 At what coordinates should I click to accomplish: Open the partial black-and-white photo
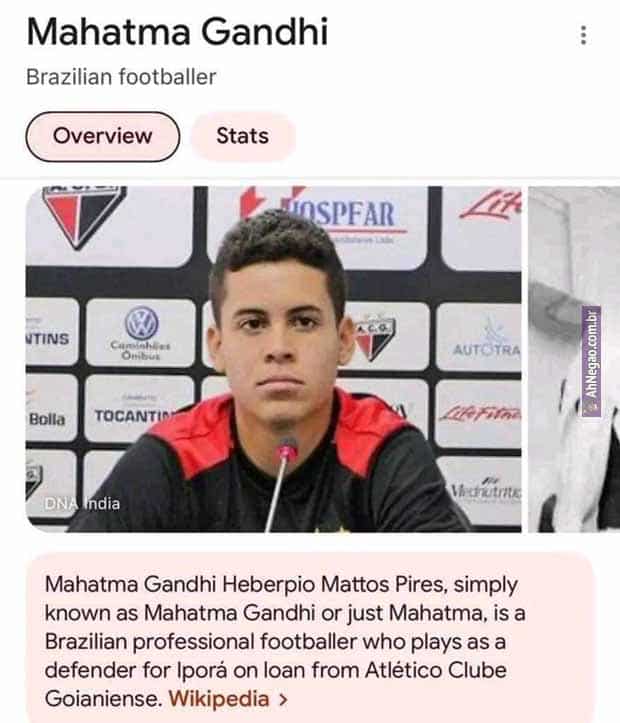tap(573, 359)
